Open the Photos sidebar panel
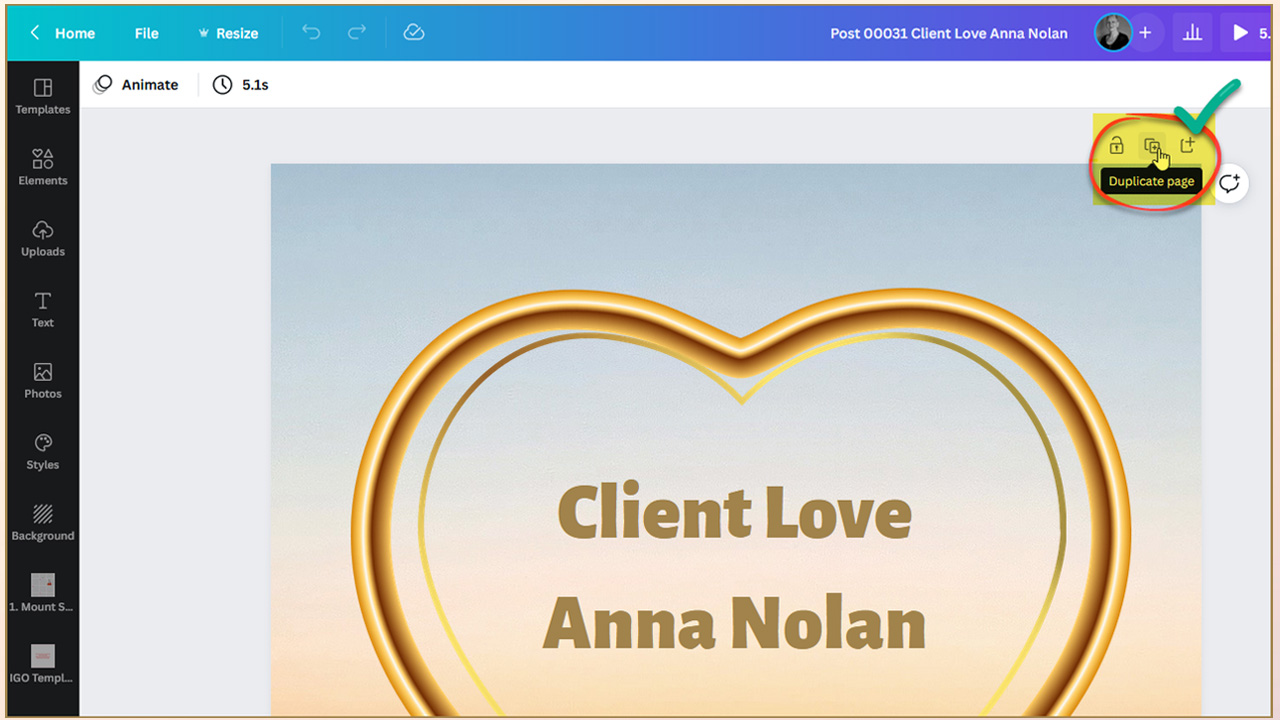The width and height of the screenshot is (1280, 720). 43,381
